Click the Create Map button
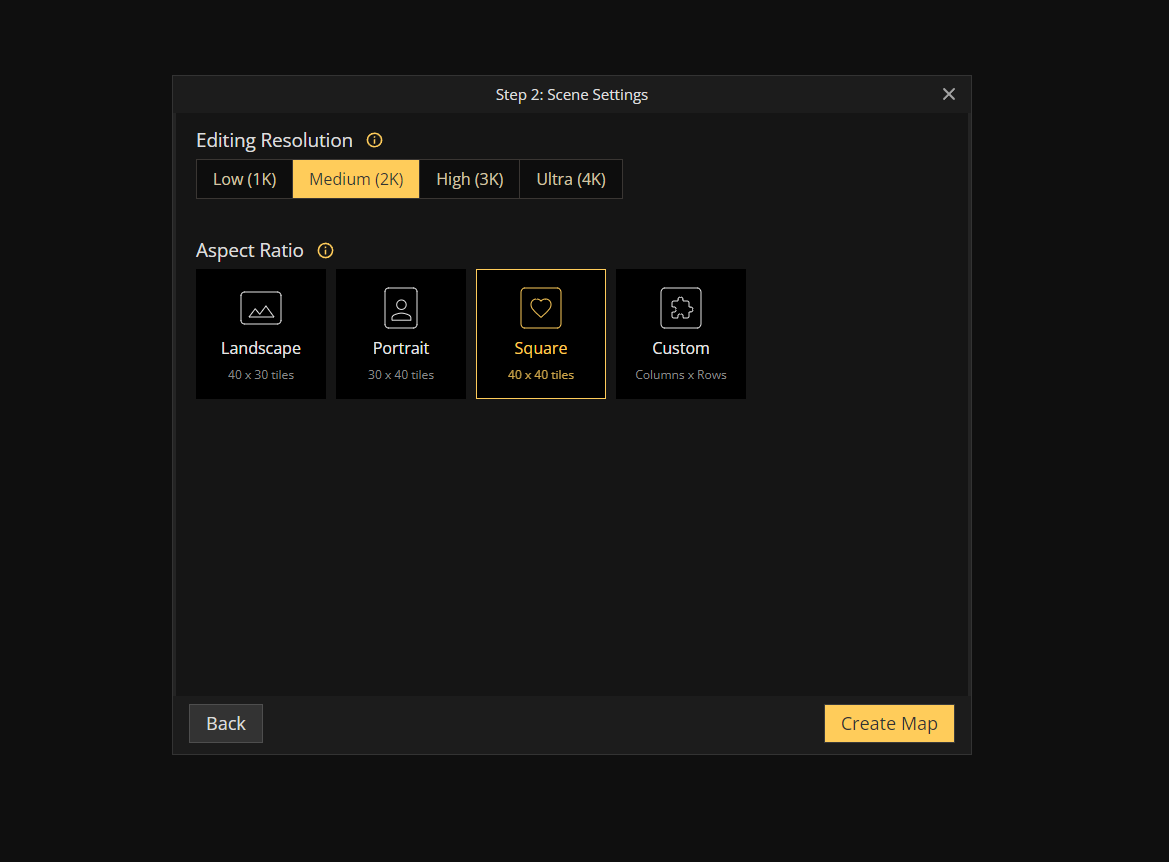The height and width of the screenshot is (862, 1169). (889, 723)
